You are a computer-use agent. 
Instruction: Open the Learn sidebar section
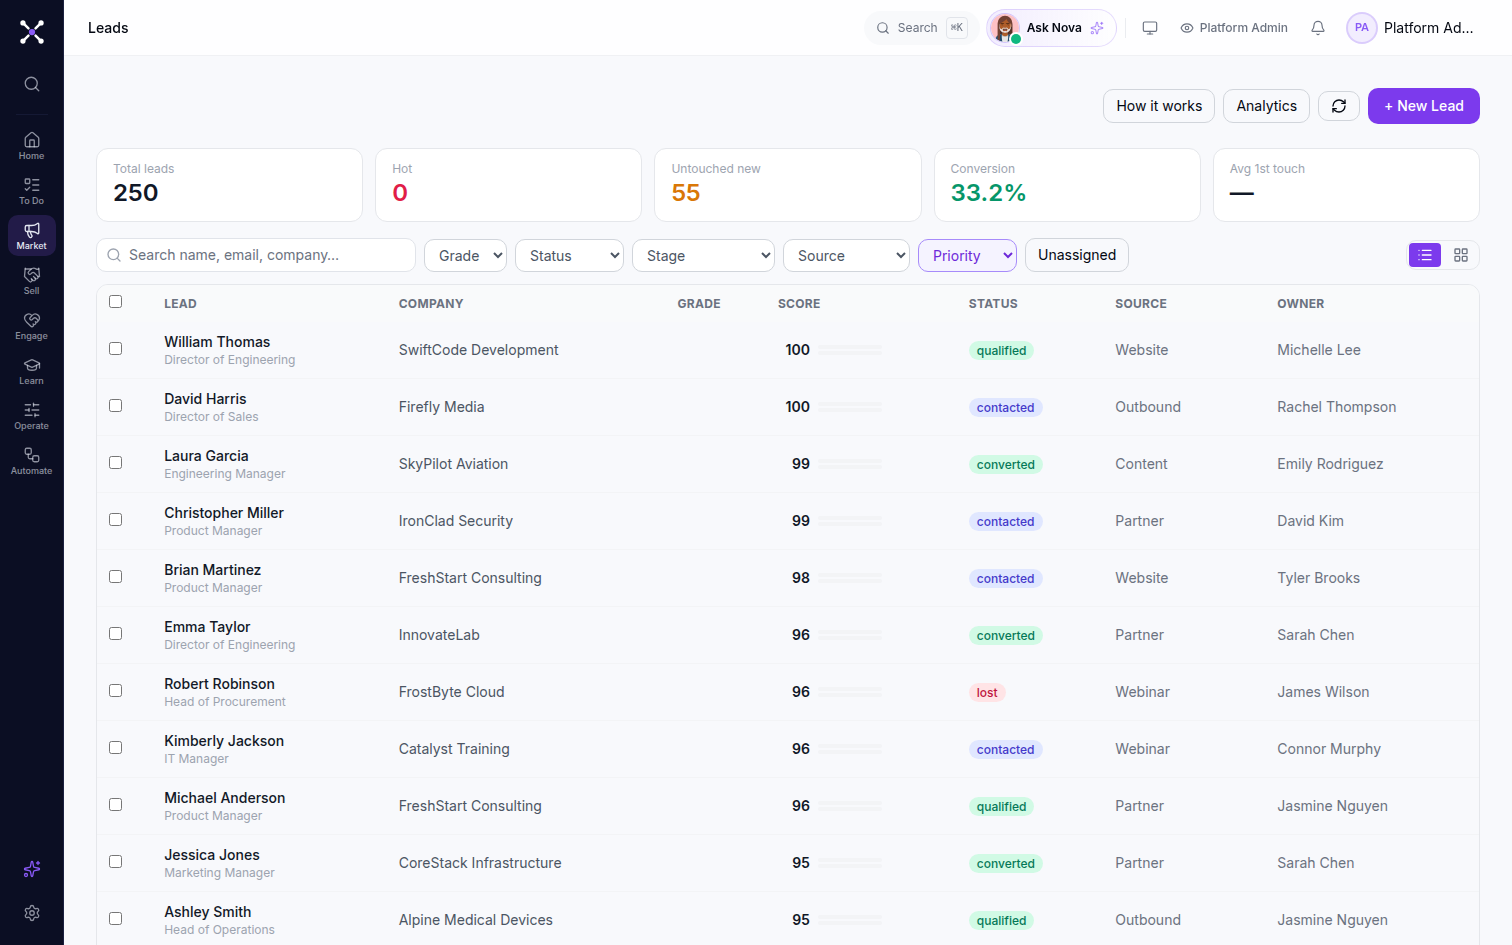32,370
